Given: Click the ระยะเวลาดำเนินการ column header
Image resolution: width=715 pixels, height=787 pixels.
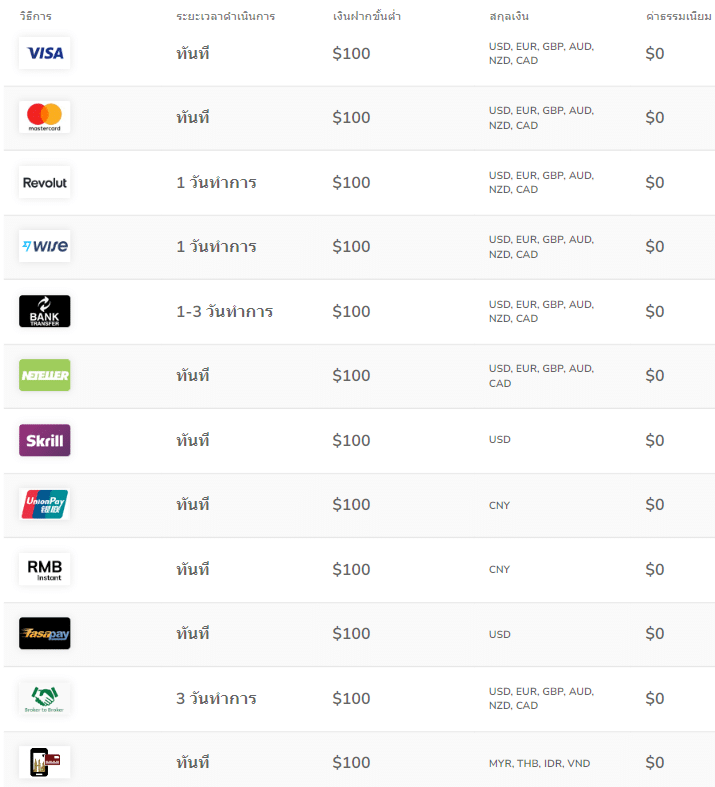Looking at the screenshot, I should 226,16.
